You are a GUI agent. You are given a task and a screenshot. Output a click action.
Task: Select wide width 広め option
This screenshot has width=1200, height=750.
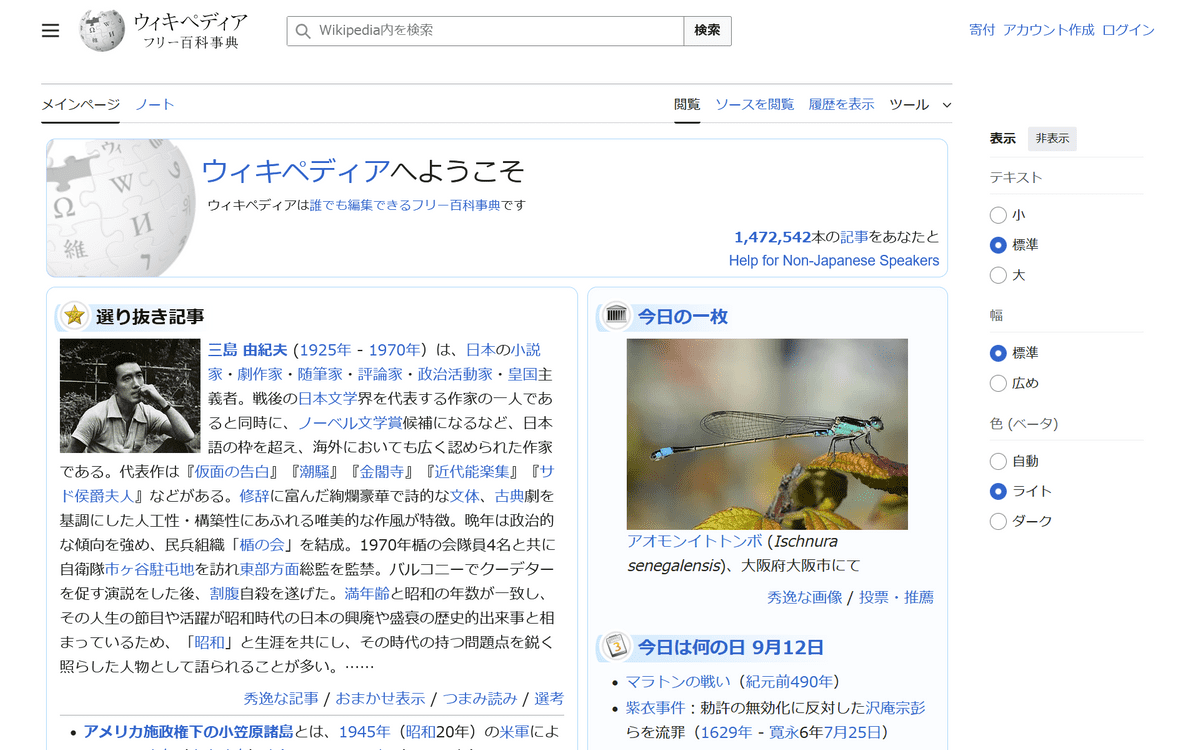point(998,383)
